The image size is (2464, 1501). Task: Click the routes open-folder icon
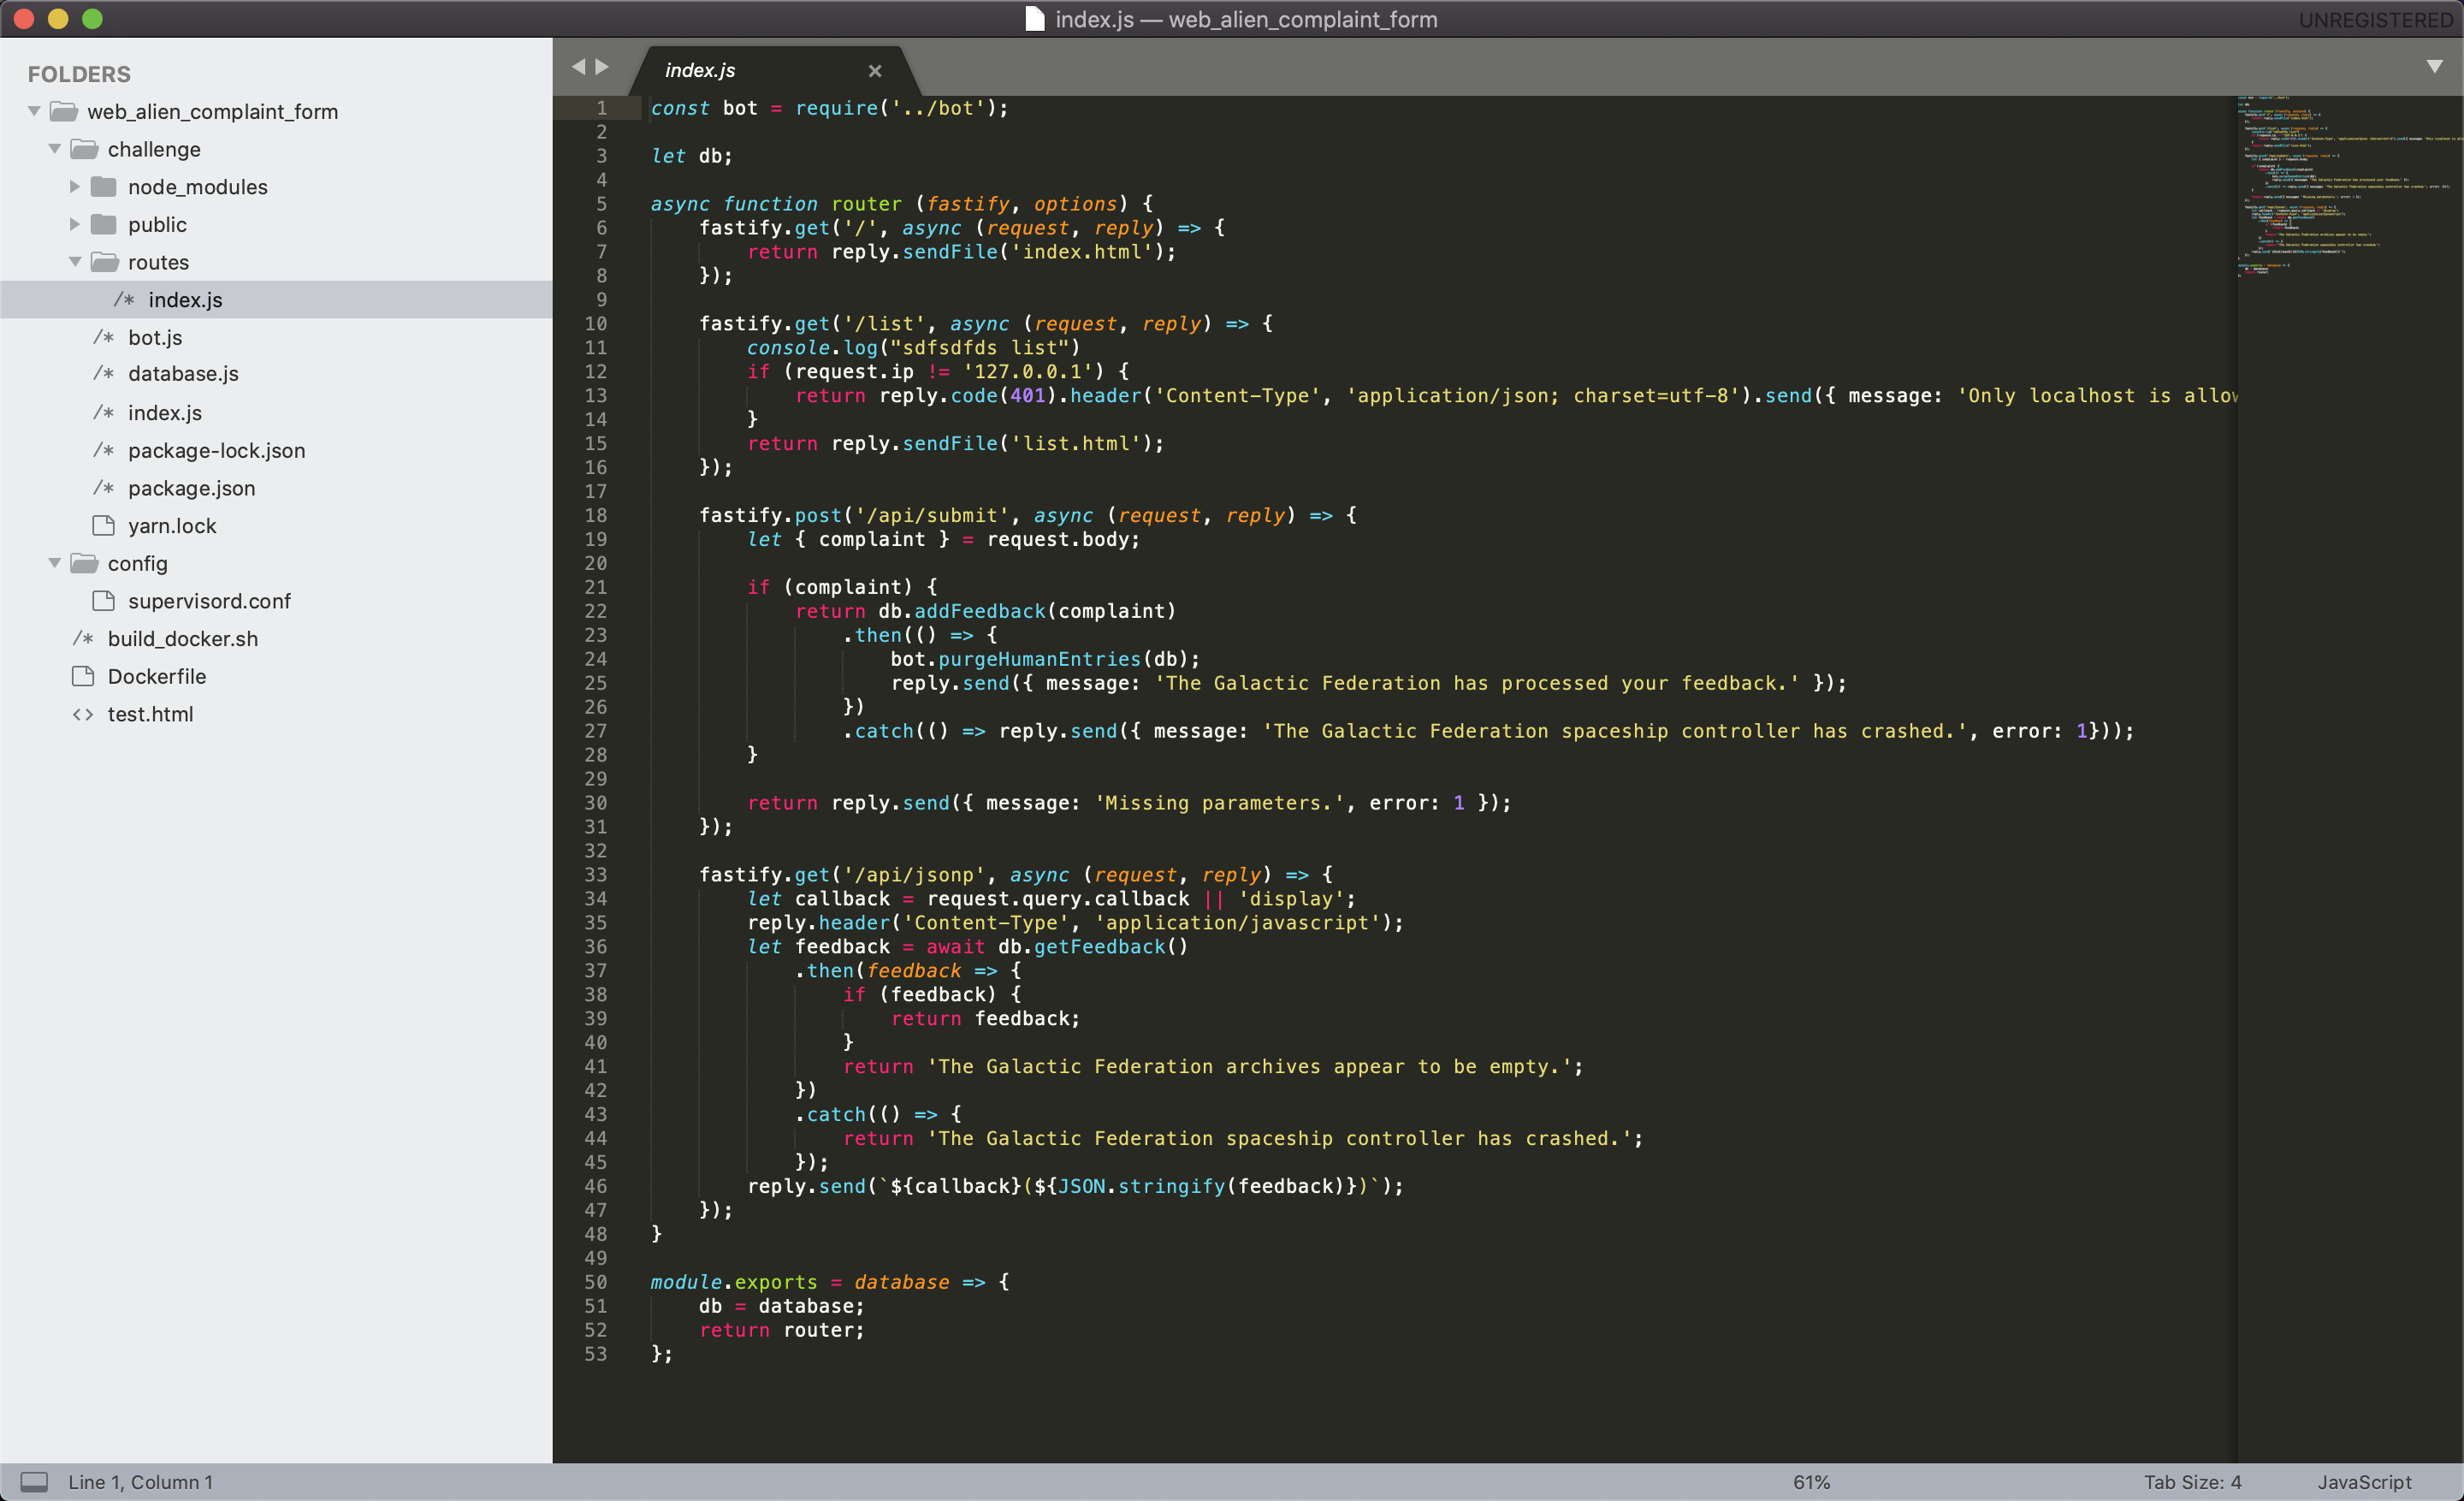(x=104, y=262)
